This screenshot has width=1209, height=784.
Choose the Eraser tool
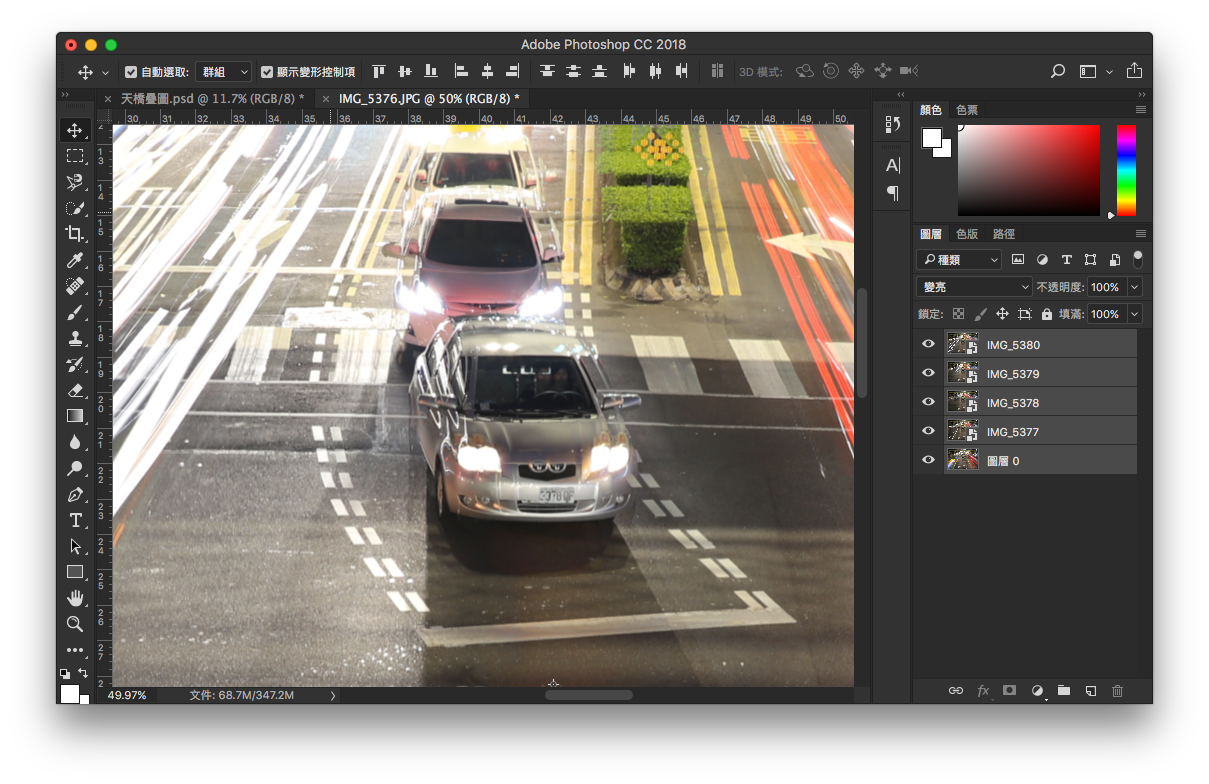click(x=75, y=390)
